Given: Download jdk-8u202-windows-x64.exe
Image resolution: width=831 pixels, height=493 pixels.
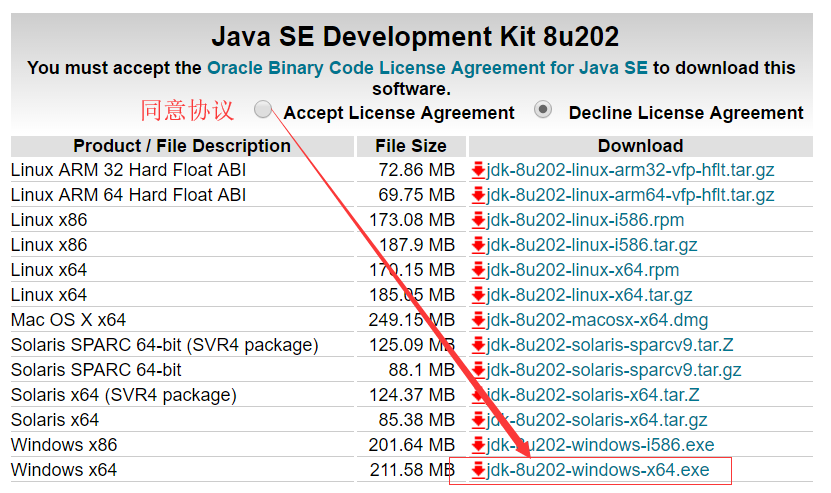Looking at the screenshot, I should pos(598,470).
